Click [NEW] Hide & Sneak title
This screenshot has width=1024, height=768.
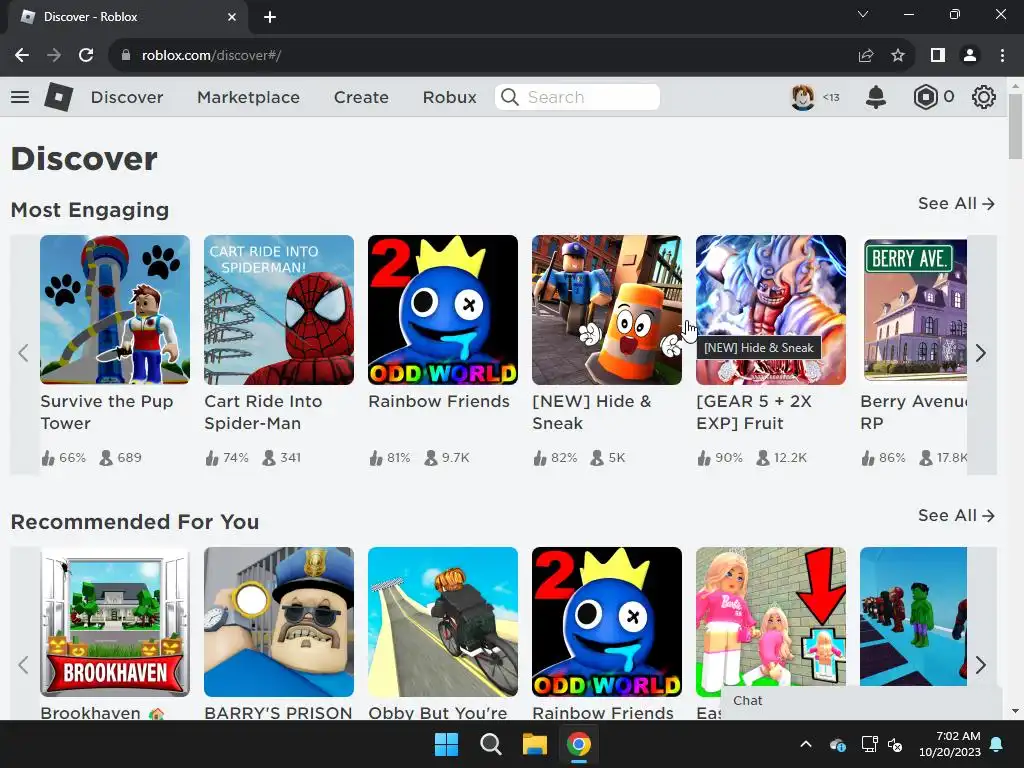(x=592, y=412)
